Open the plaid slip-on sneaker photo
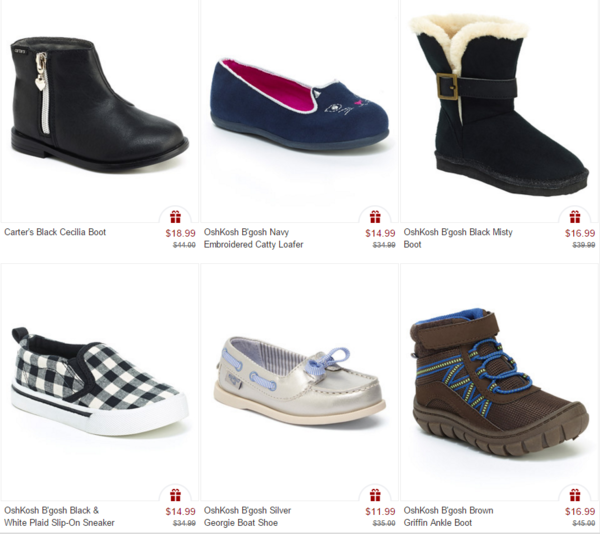600x534 pixels. [x=99, y=381]
